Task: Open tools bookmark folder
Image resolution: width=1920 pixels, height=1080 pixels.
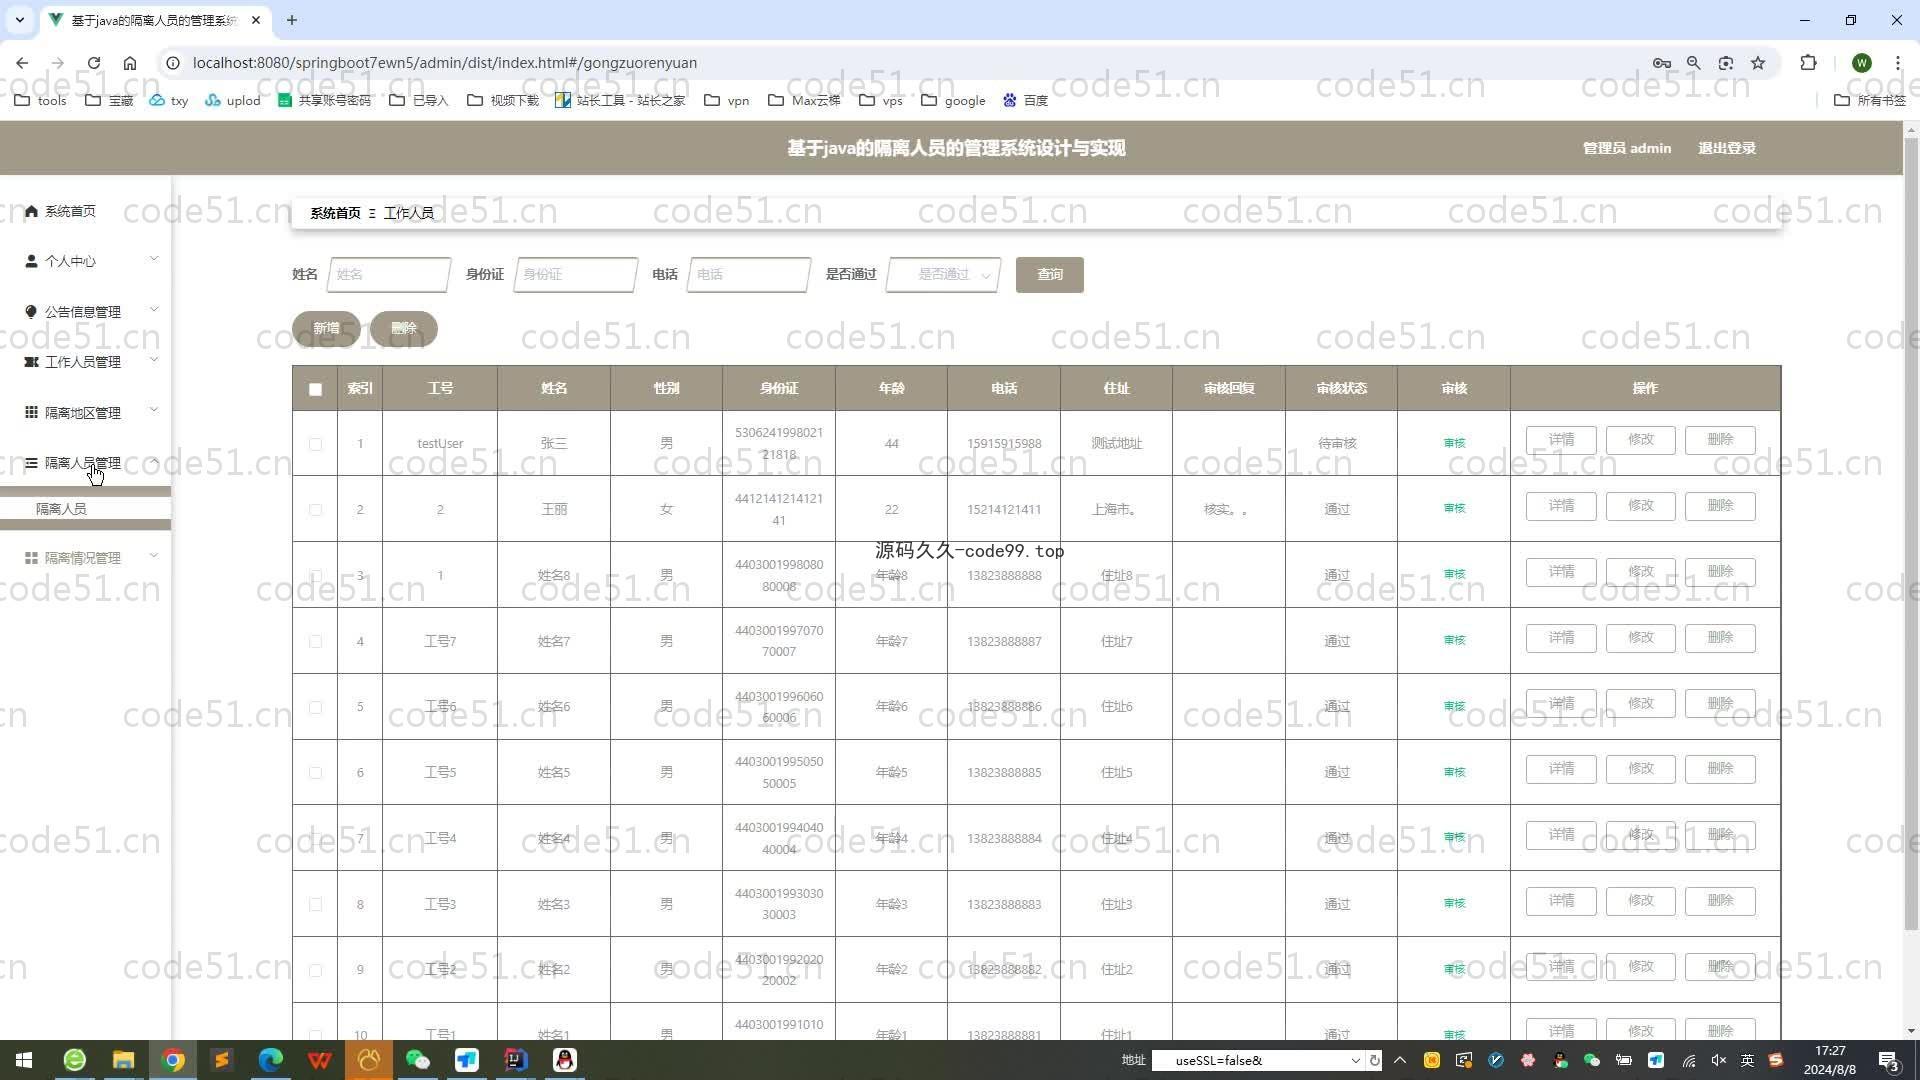Action: 41,100
